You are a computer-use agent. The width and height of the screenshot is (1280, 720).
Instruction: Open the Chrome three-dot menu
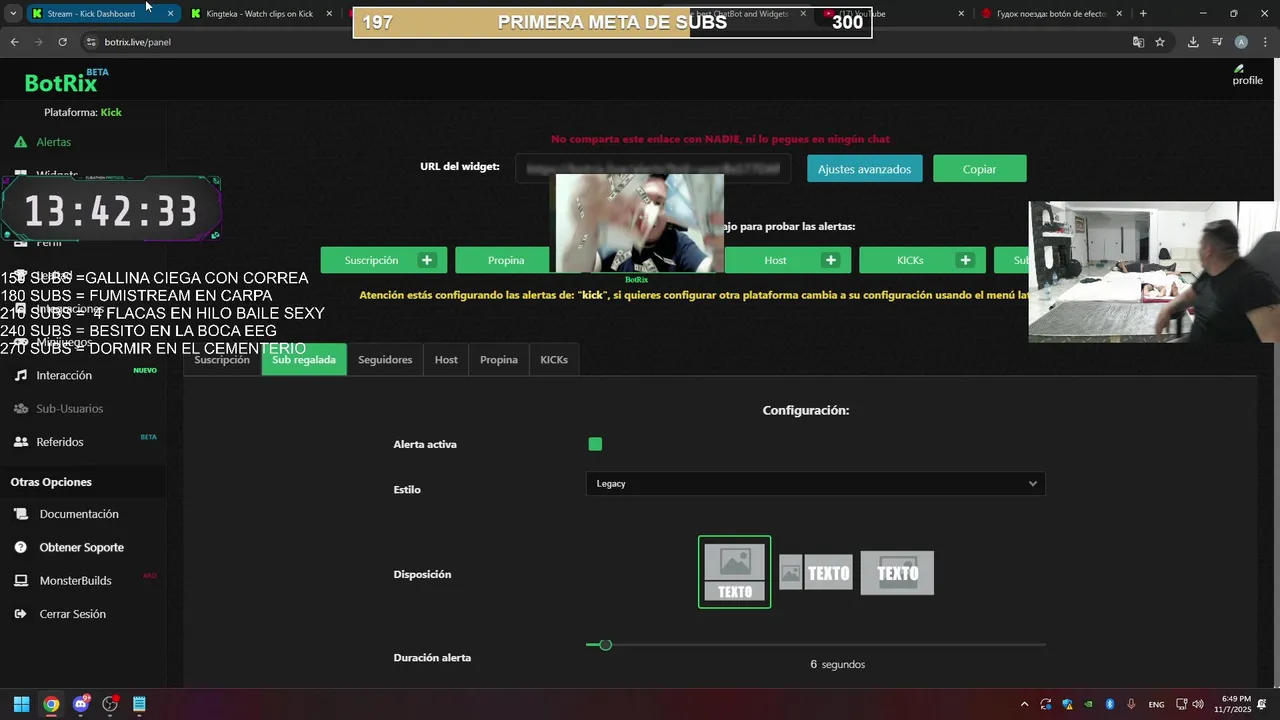1263,42
